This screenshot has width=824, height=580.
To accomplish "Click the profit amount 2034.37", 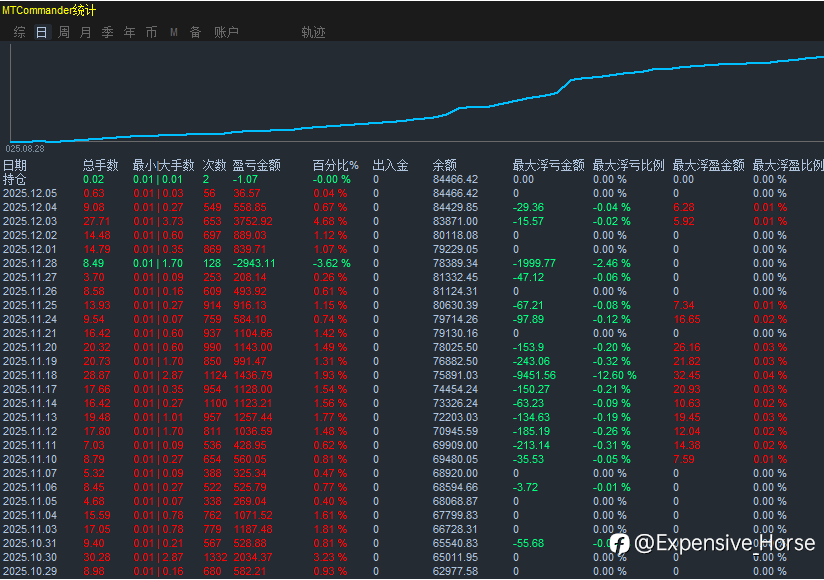I will pos(253,557).
